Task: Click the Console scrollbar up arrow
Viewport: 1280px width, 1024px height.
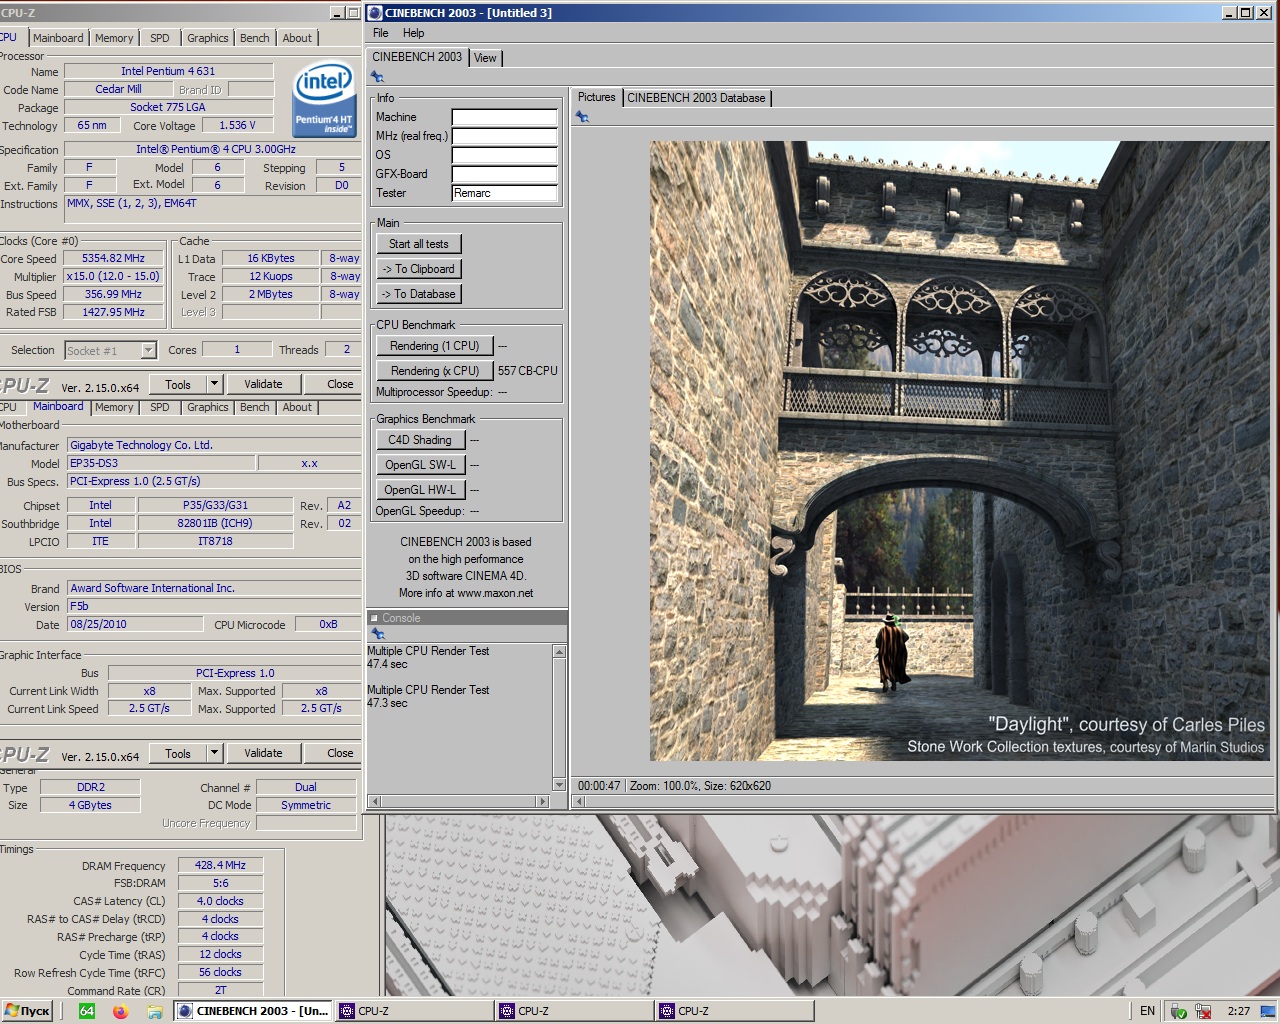Action: [x=559, y=652]
